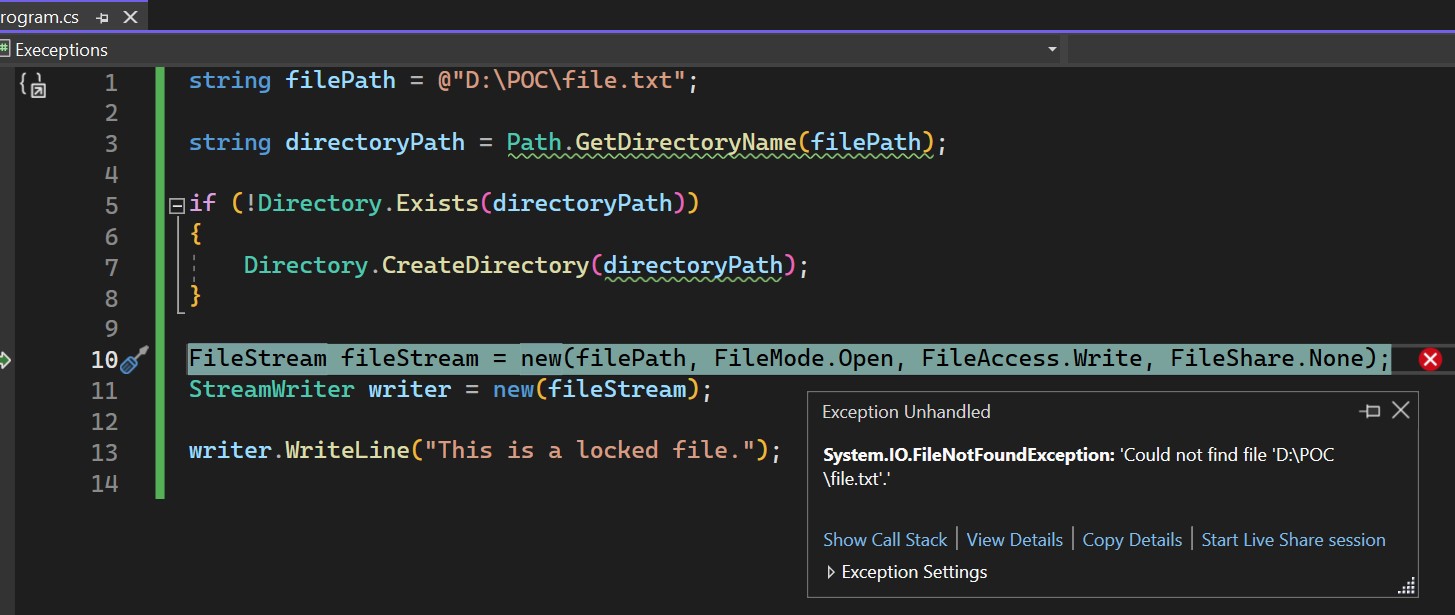Expand the Exception Settings section
This screenshot has height=615, width=1455.
pyautogui.click(x=830, y=572)
